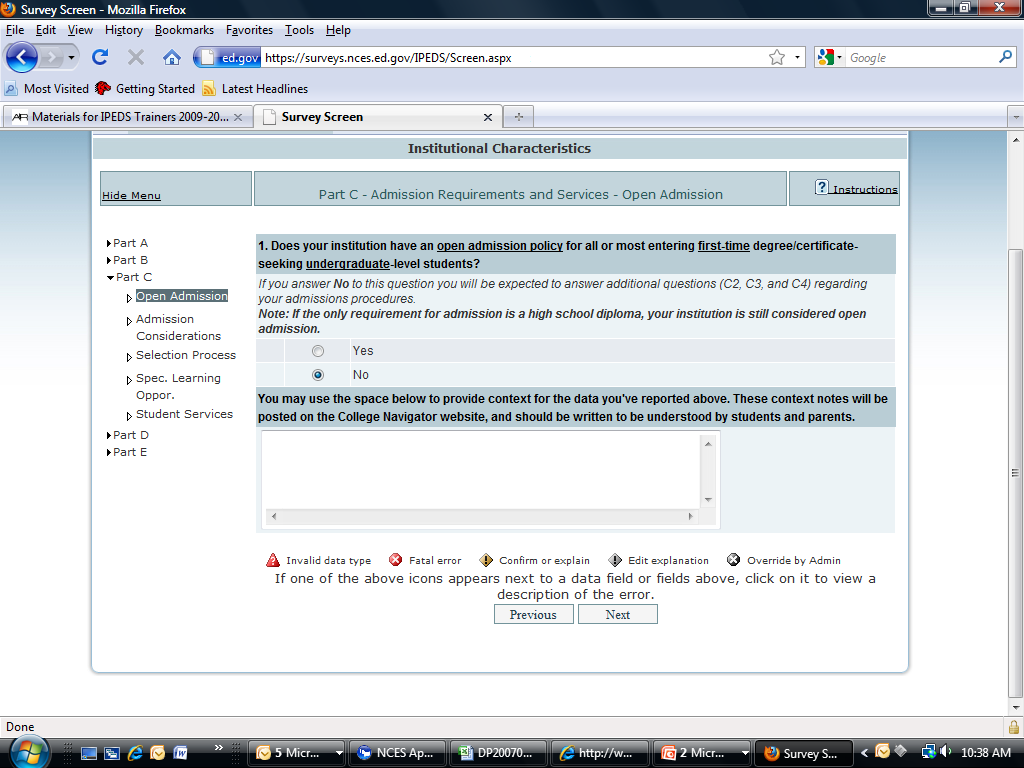Go back with the browser Back arrow
The height and width of the screenshot is (768, 1024).
click(22, 57)
